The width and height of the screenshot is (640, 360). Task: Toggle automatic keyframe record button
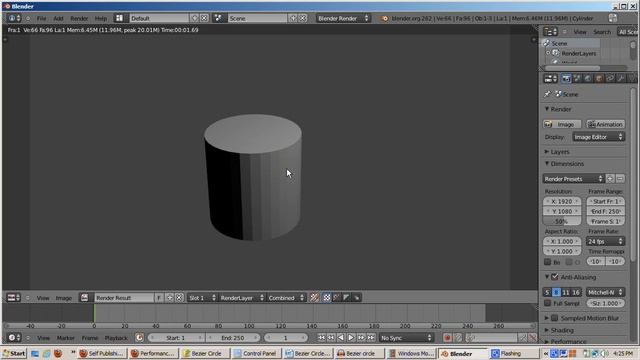pyautogui.click(x=447, y=338)
